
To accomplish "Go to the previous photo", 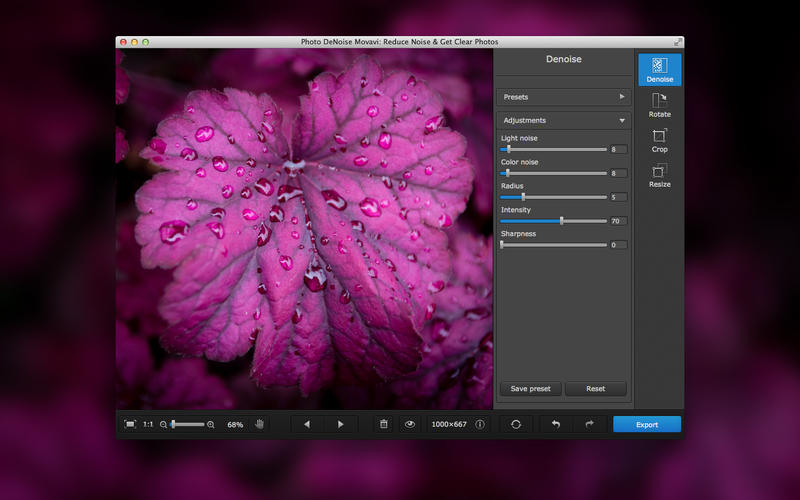I will (x=307, y=424).
